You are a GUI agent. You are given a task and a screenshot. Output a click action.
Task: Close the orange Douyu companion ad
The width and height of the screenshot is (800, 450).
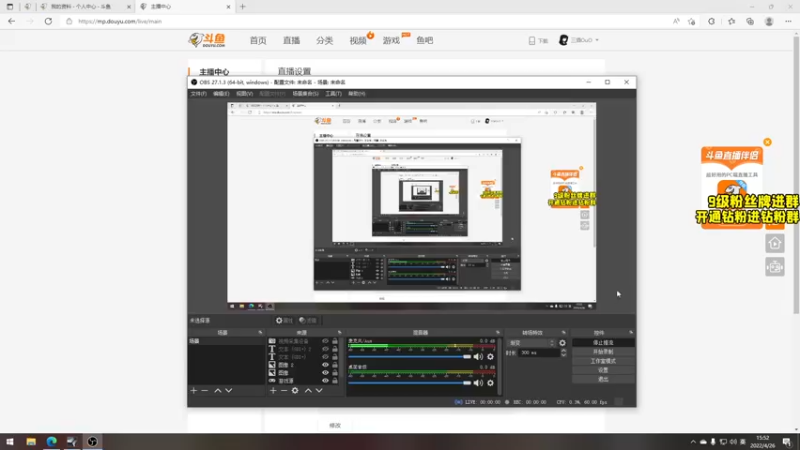point(767,142)
